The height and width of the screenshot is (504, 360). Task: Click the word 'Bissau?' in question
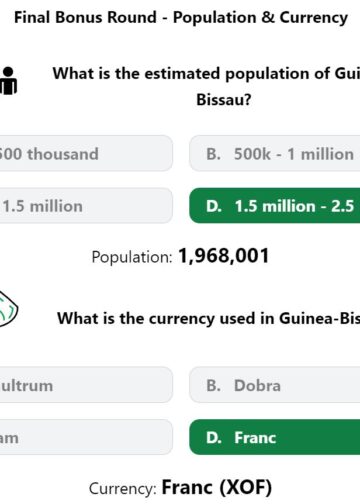point(224,99)
